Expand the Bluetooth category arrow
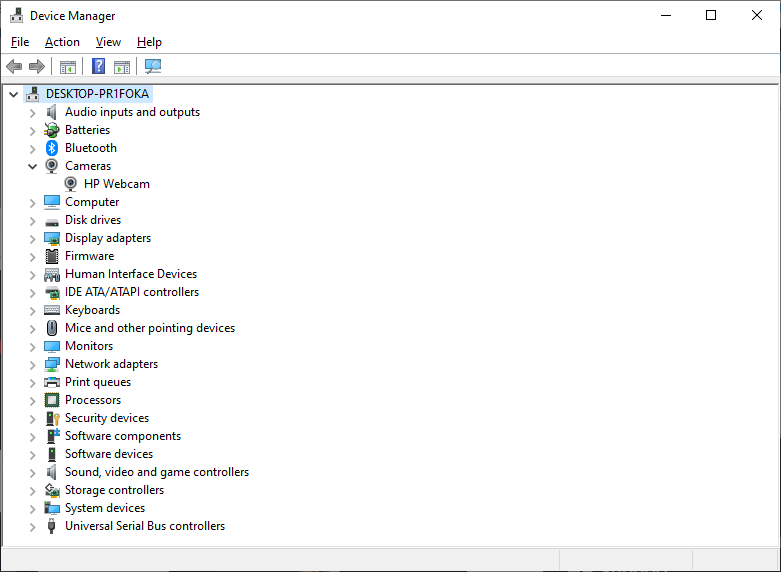The image size is (781, 572). [32, 149]
